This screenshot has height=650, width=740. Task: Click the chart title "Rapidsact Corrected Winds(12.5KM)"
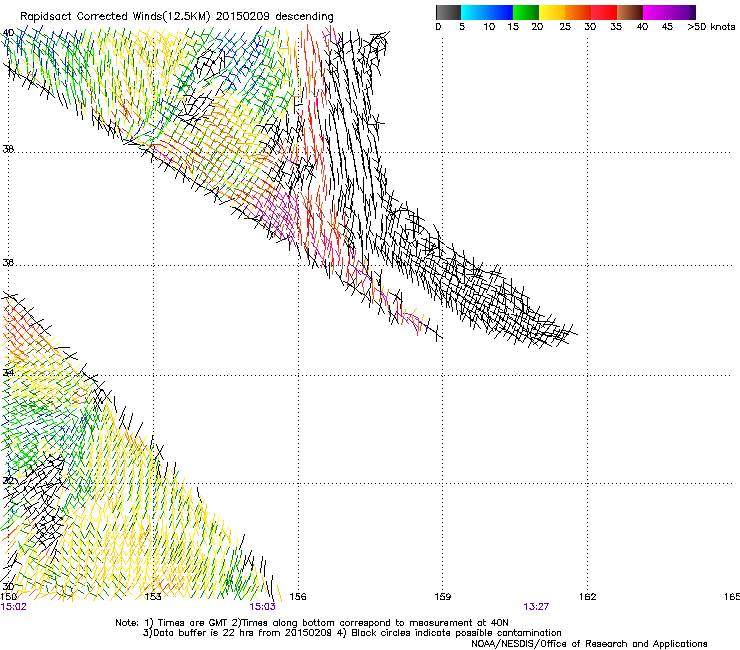[115, 17]
